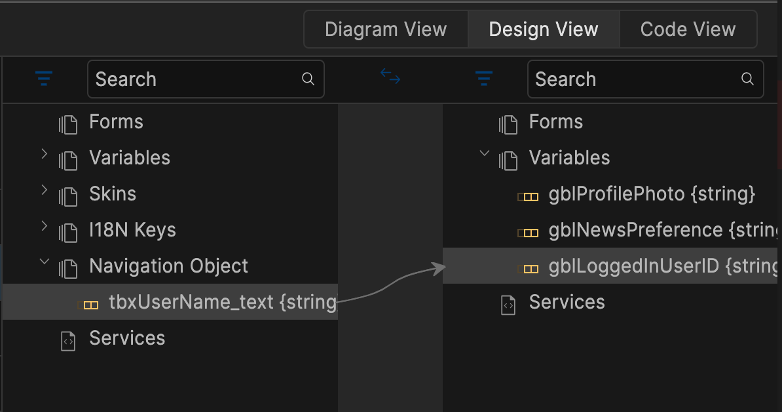Click the left panel filter icon
The height and width of the screenshot is (412, 782).
(x=44, y=79)
